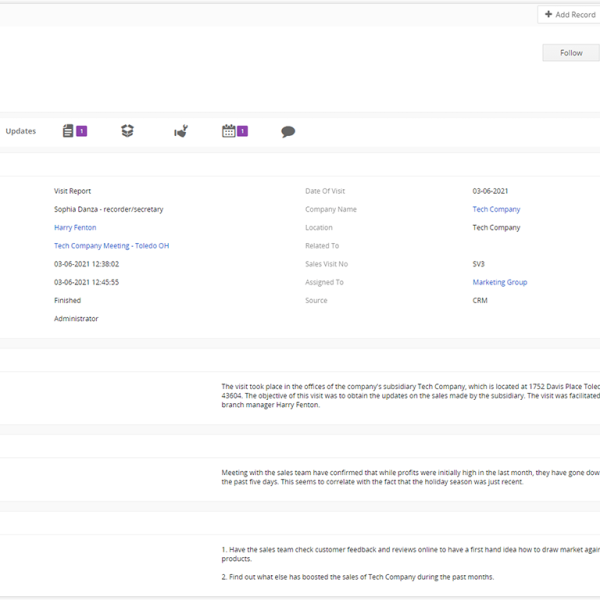600x600 pixels.
Task: Open the Marketing Group assignee link
Action: pos(499,282)
